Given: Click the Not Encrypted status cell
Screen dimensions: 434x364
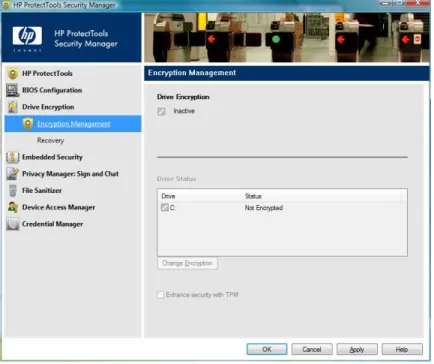Looking at the screenshot, I should pyautogui.click(x=264, y=208).
